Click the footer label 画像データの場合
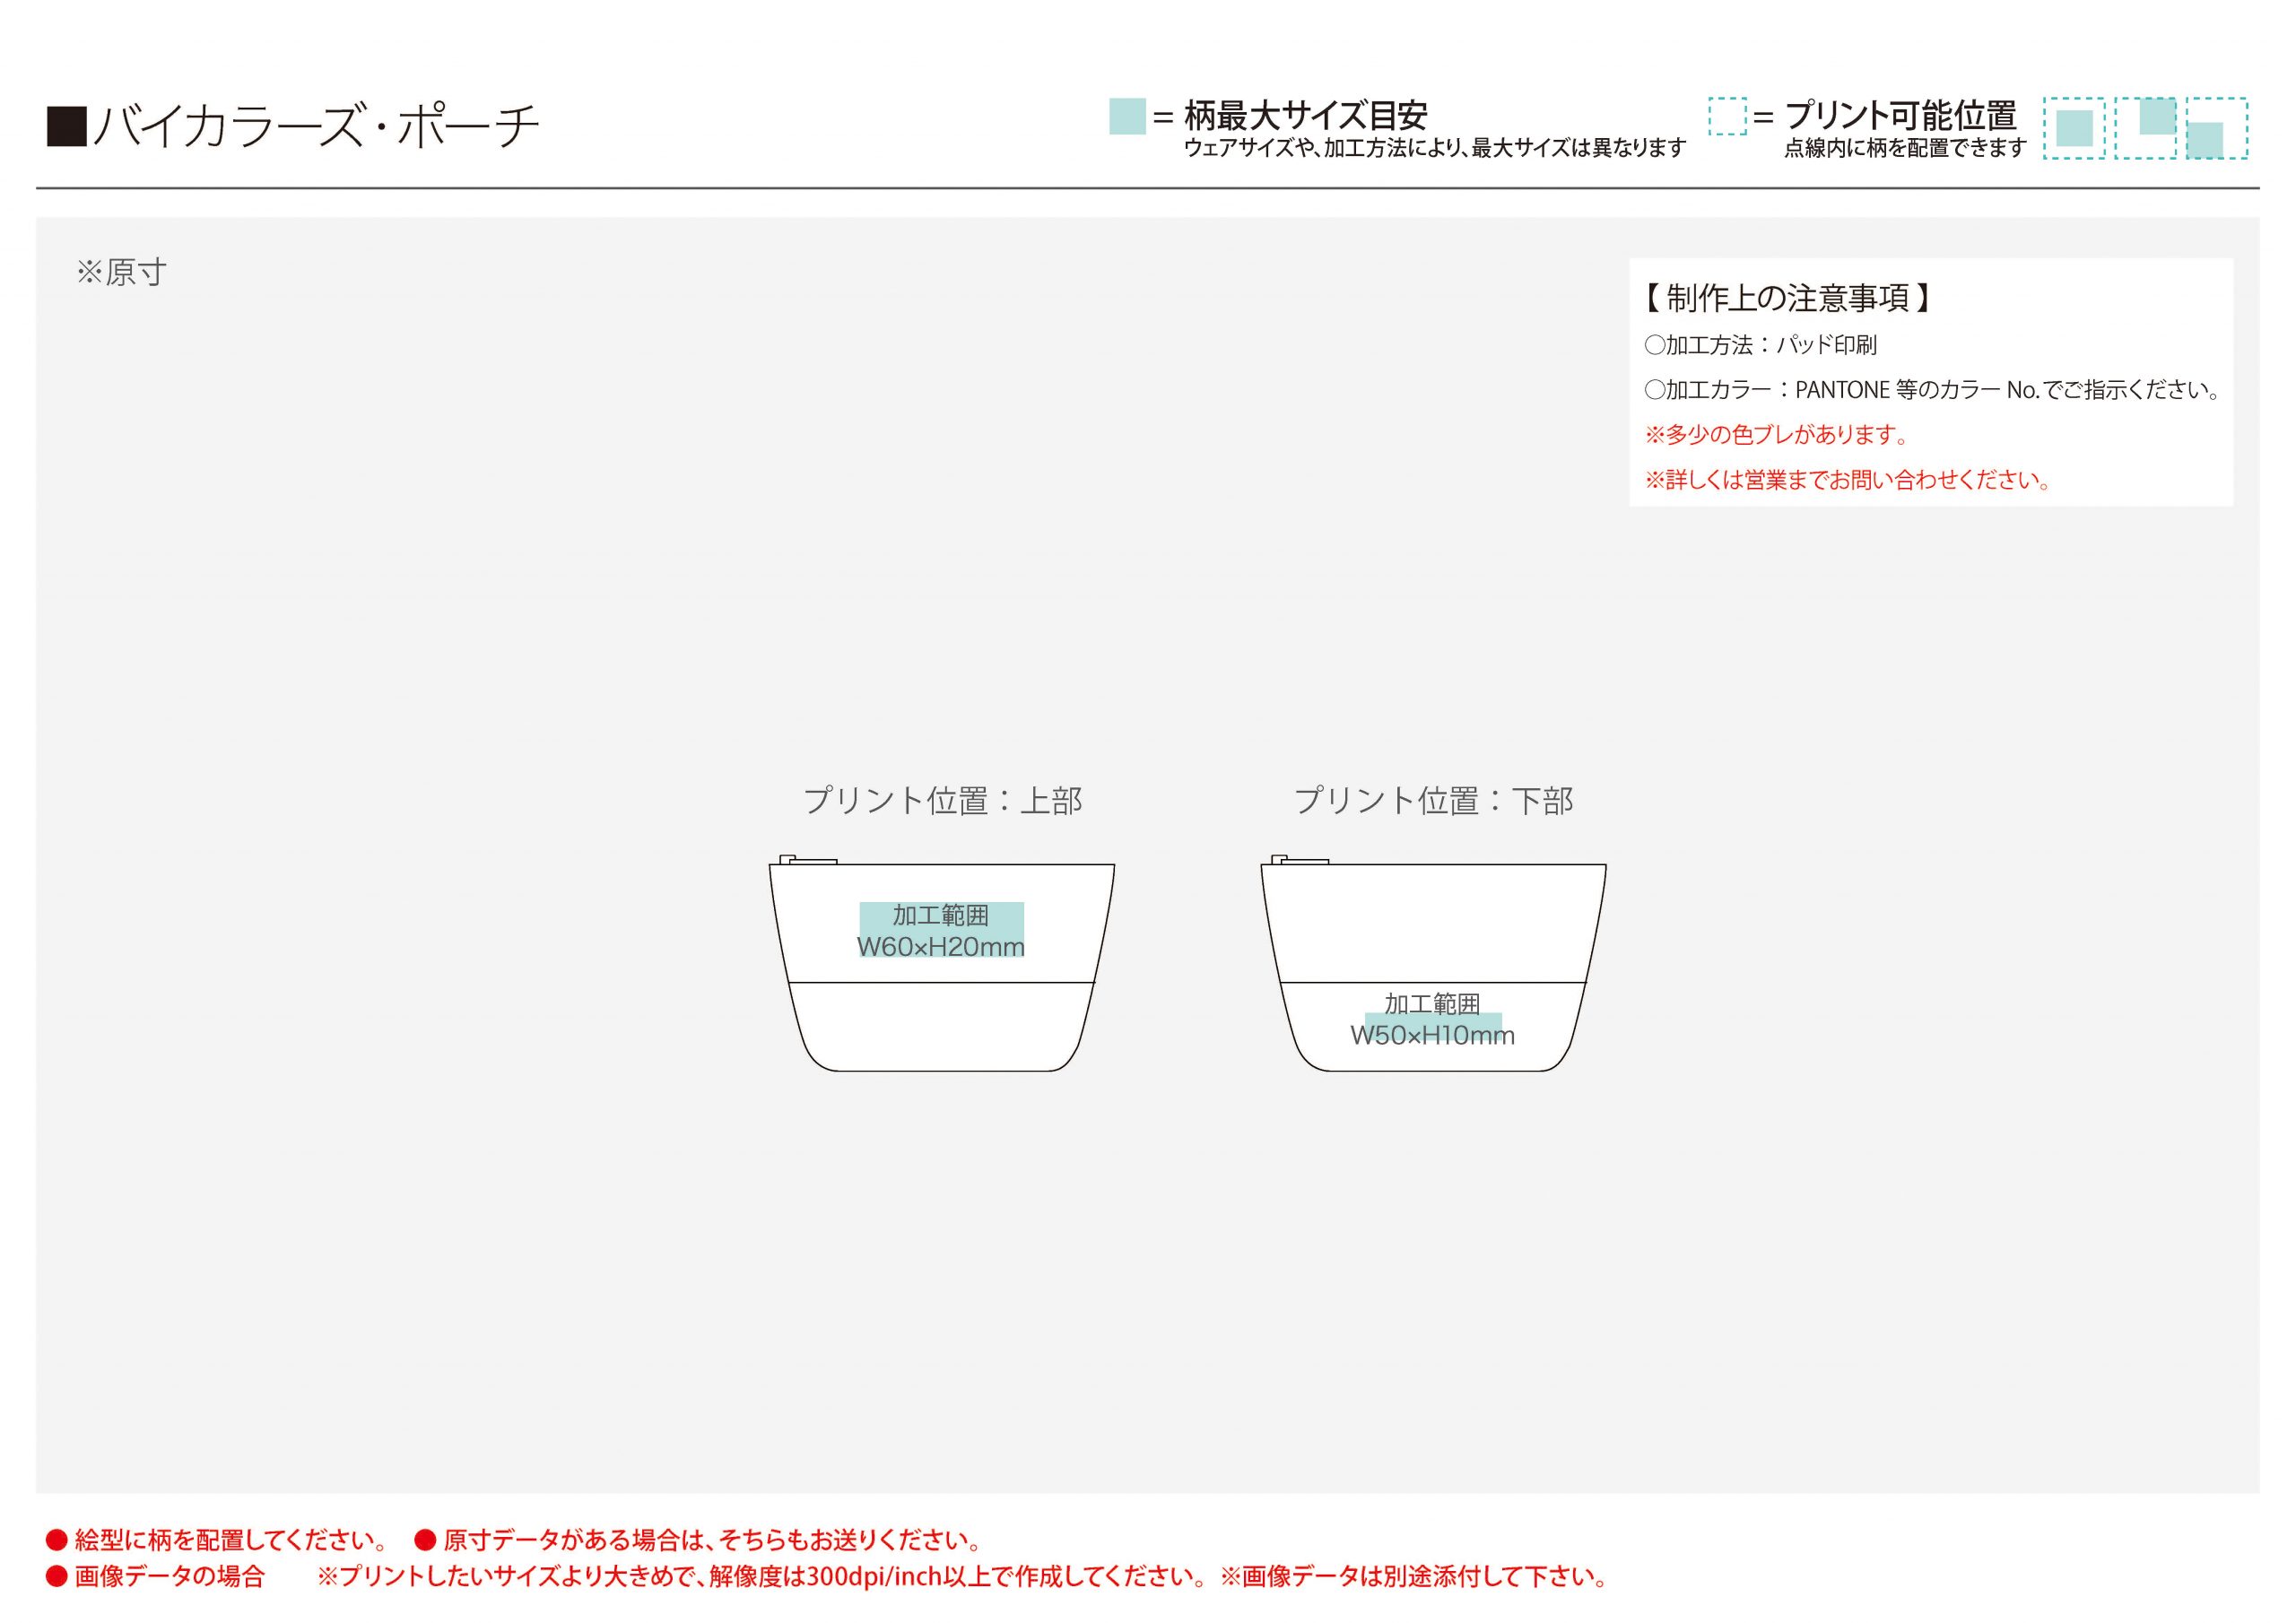Viewport: 2296px width, 1623px height. (x=169, y=1577)
